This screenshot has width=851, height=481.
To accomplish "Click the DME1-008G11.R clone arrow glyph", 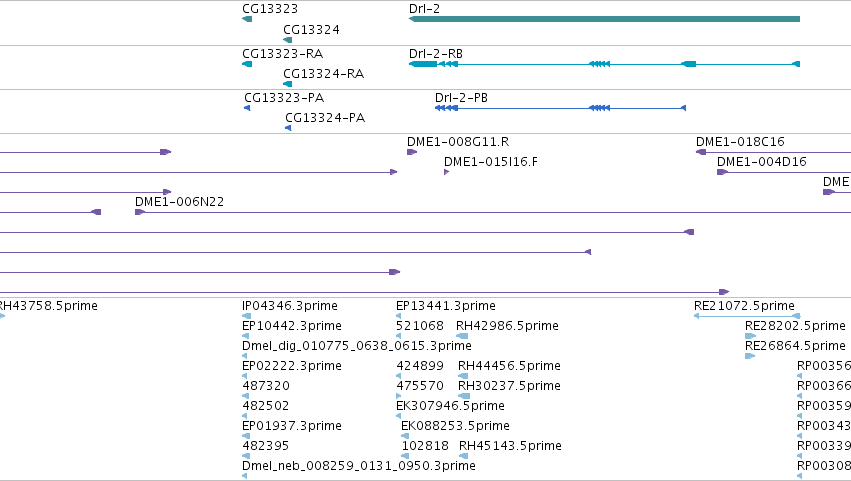I will (412, 152).
